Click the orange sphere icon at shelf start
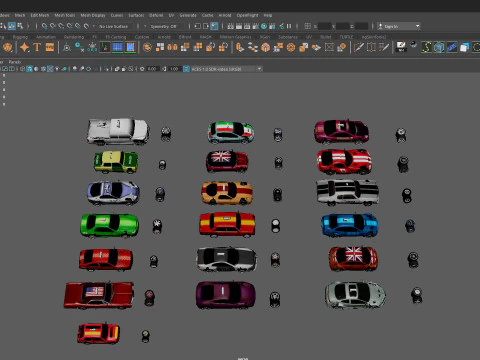 (x=7, y=47)
